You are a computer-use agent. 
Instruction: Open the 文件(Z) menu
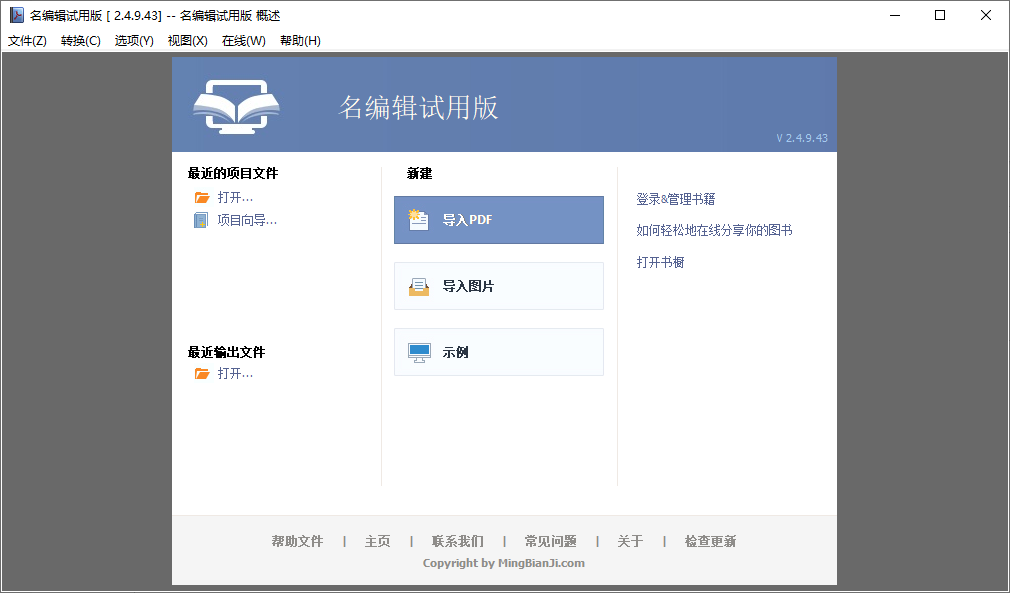click(27, 40)
